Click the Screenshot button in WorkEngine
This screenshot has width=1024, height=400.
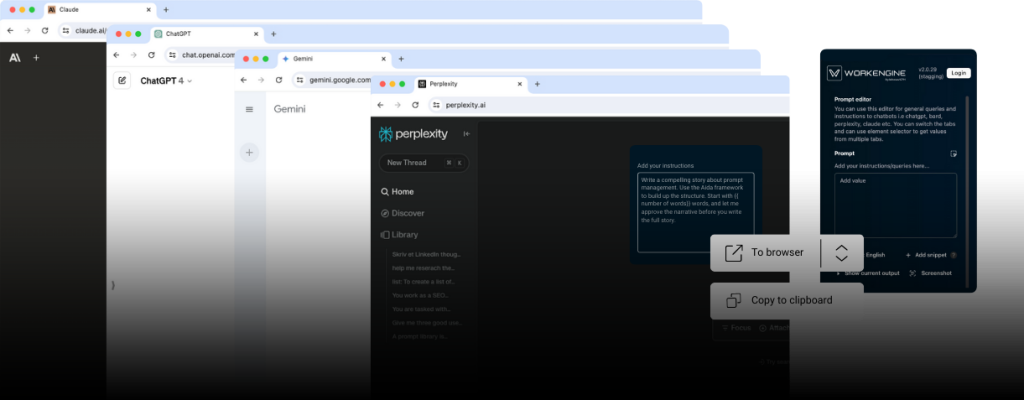[x=931, y=273]
